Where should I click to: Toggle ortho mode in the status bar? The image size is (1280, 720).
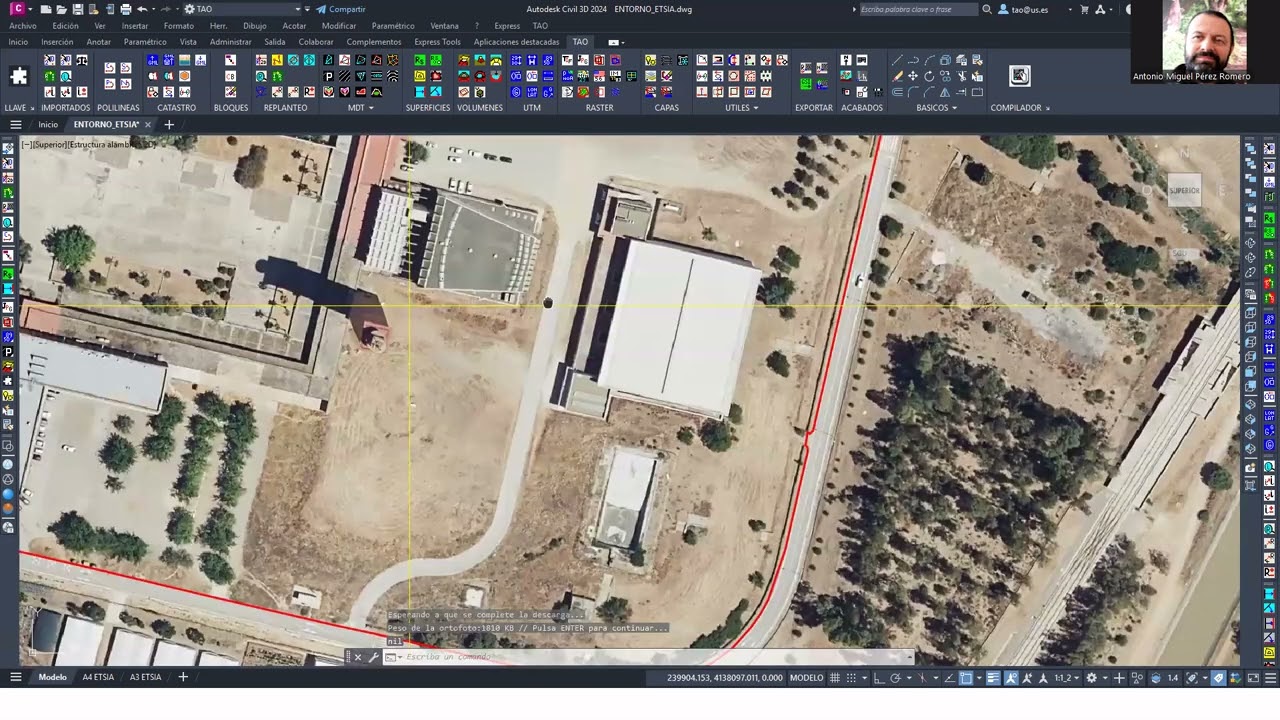[879, 678]
